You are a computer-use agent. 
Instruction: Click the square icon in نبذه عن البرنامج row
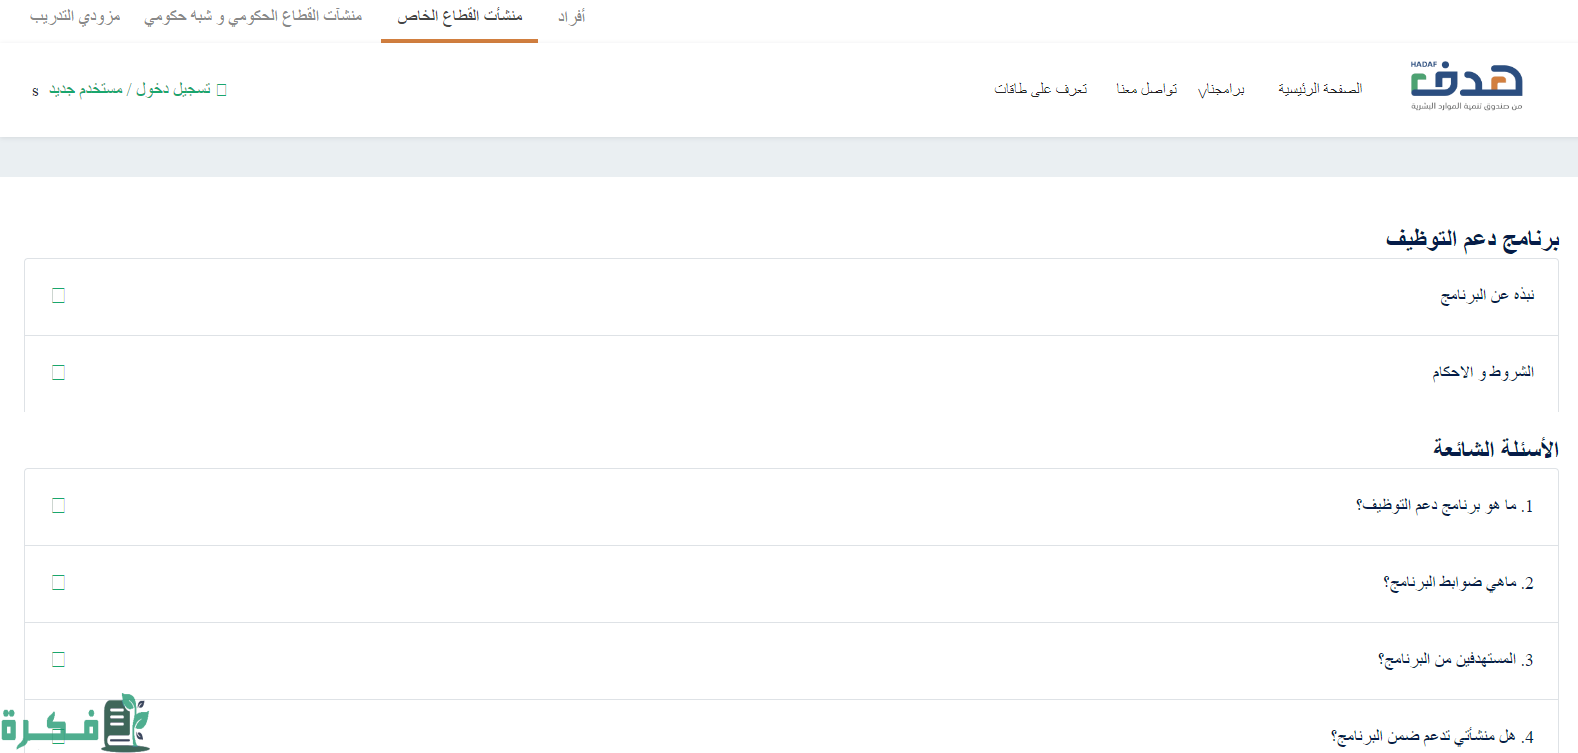pyautogui.click(x=58, y=296)
